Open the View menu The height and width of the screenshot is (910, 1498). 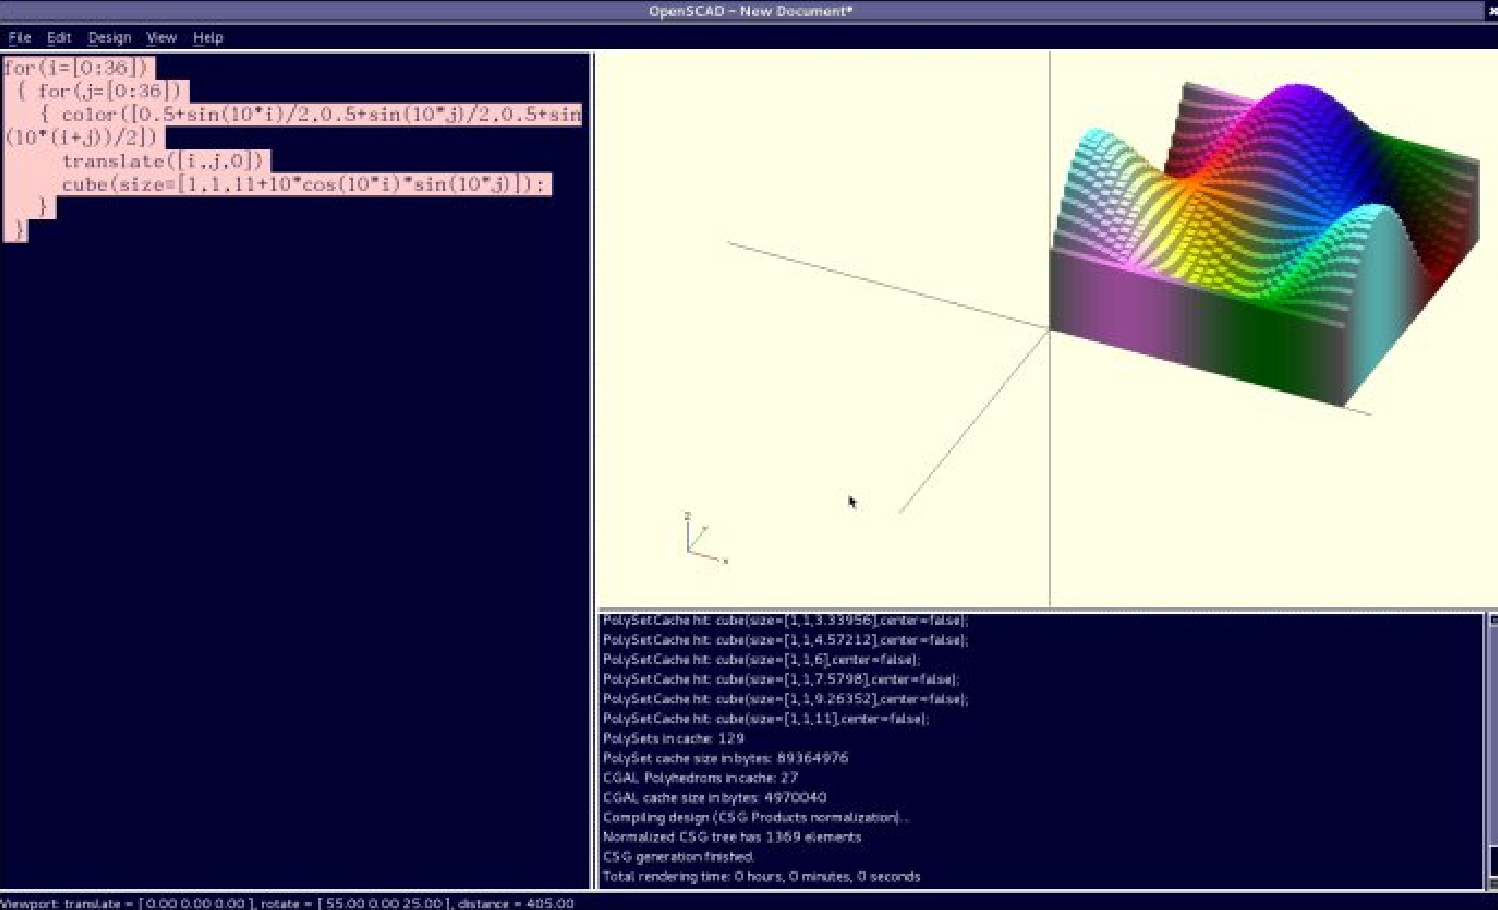(161, 38)
